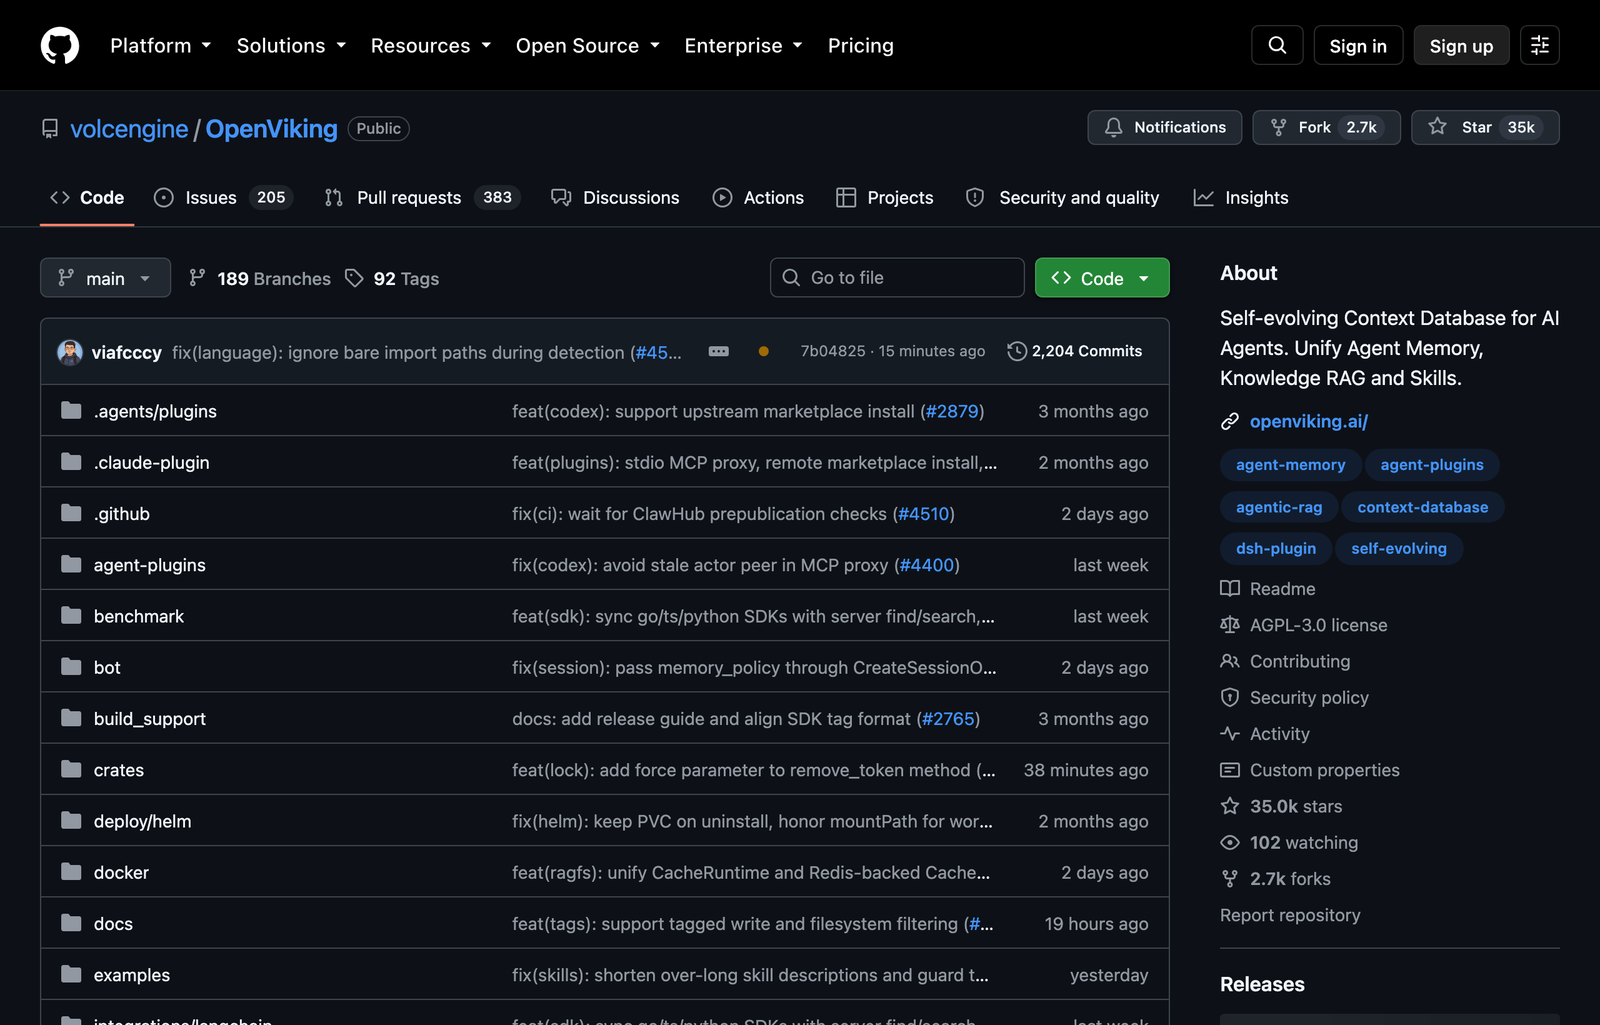This screenshot has height=1025, width=1600.
Task: Click the link icon beside openviking.ai
Action: pyautogui.click(x=1230, y=422)
